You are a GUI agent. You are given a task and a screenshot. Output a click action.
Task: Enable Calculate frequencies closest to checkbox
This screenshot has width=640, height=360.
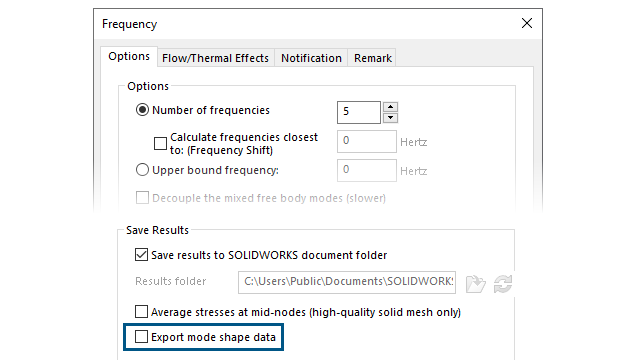pyautogui.click(x=160, y=143)
